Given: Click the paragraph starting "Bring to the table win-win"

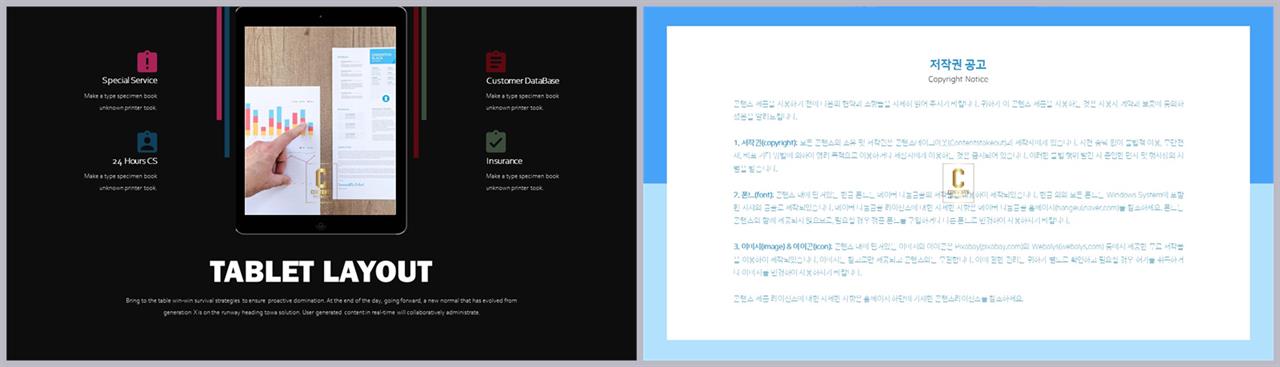Looking at the screenshot, I should [321, 306].
